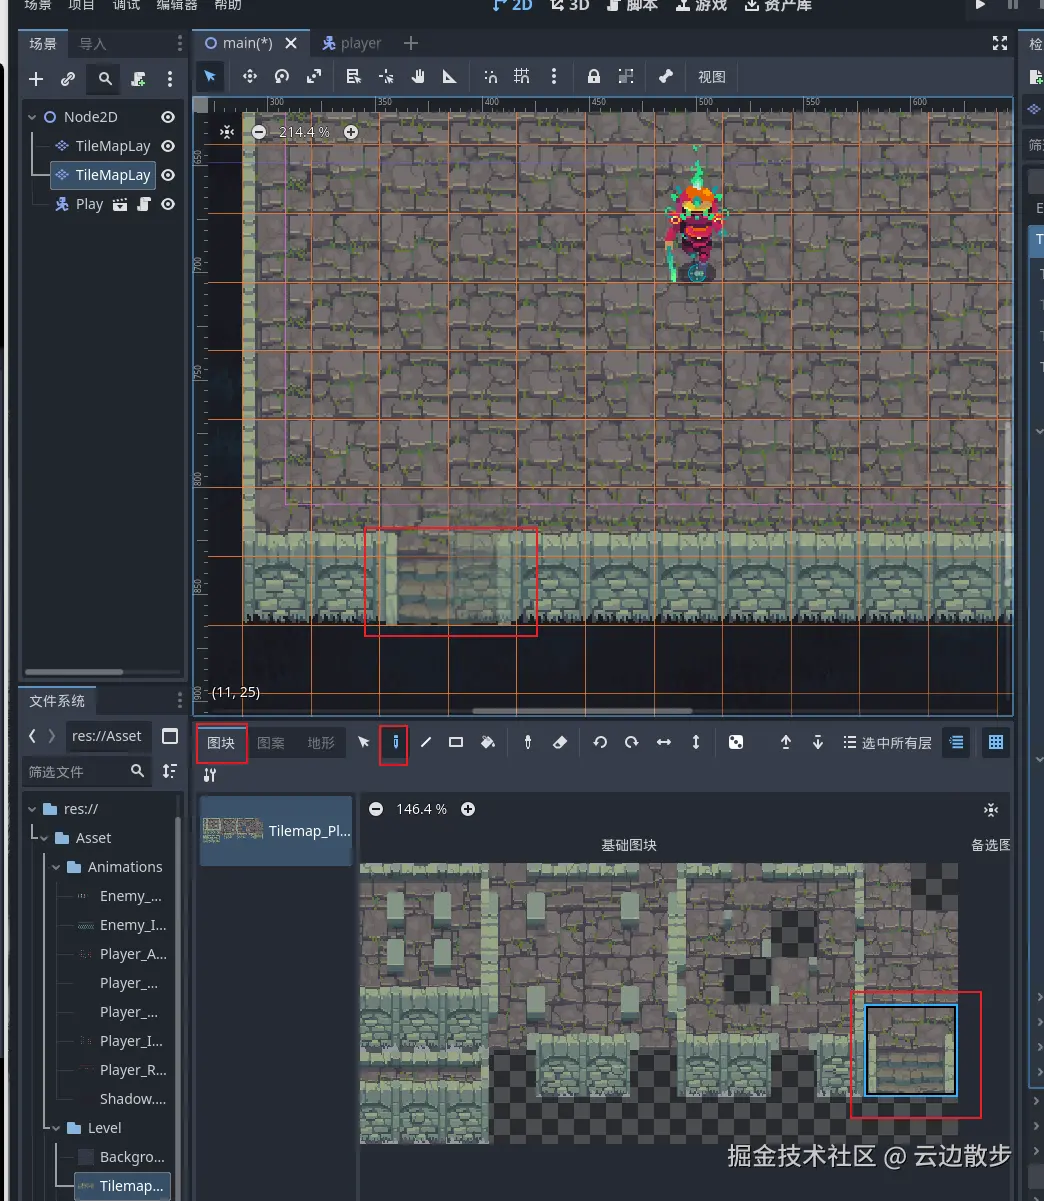Select the TileMap paint (pencil) tool

coord(395,743)
